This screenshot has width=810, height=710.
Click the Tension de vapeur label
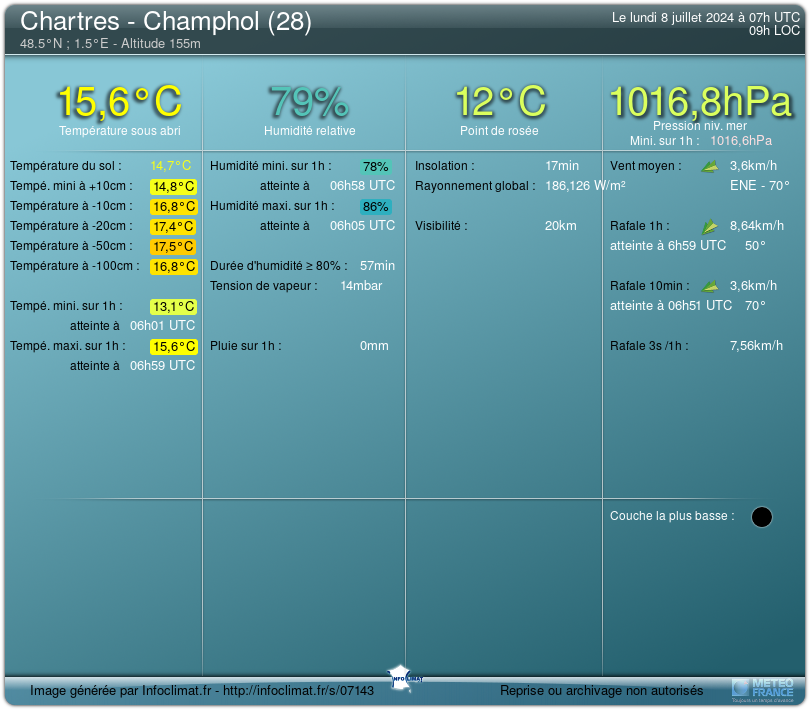point(263,286)
